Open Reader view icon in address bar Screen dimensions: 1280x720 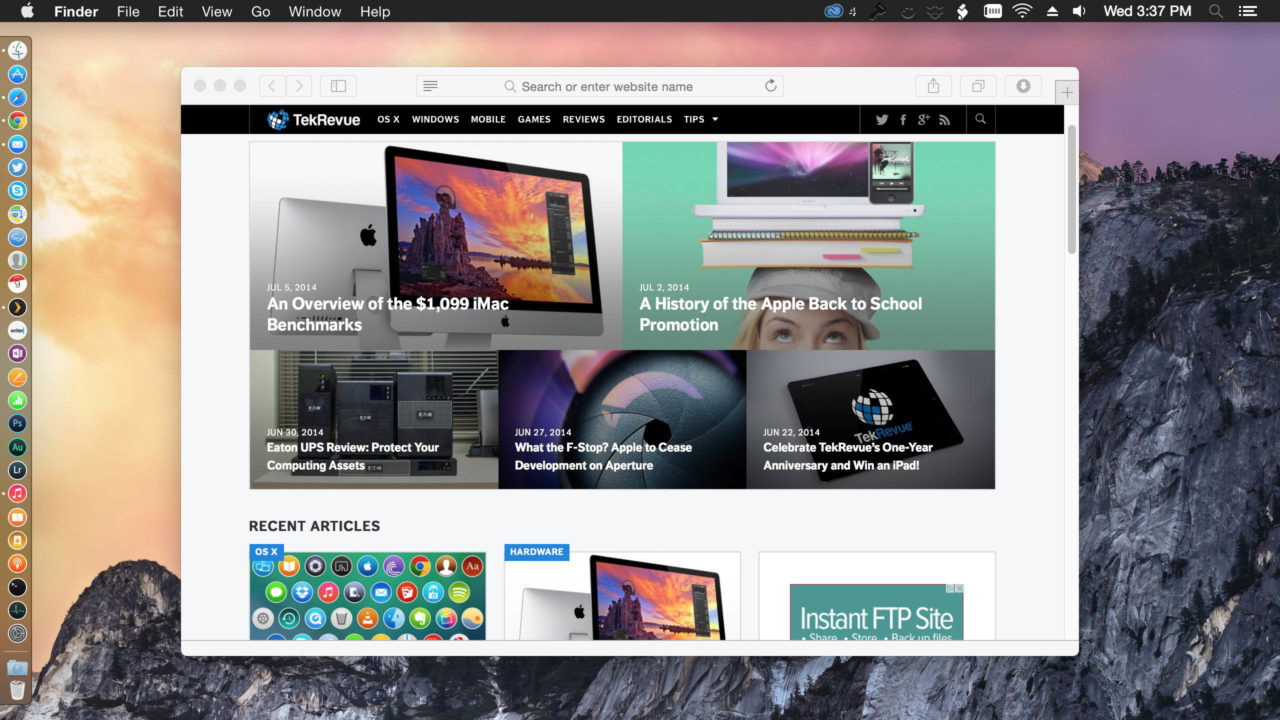(x=430, y=86)
